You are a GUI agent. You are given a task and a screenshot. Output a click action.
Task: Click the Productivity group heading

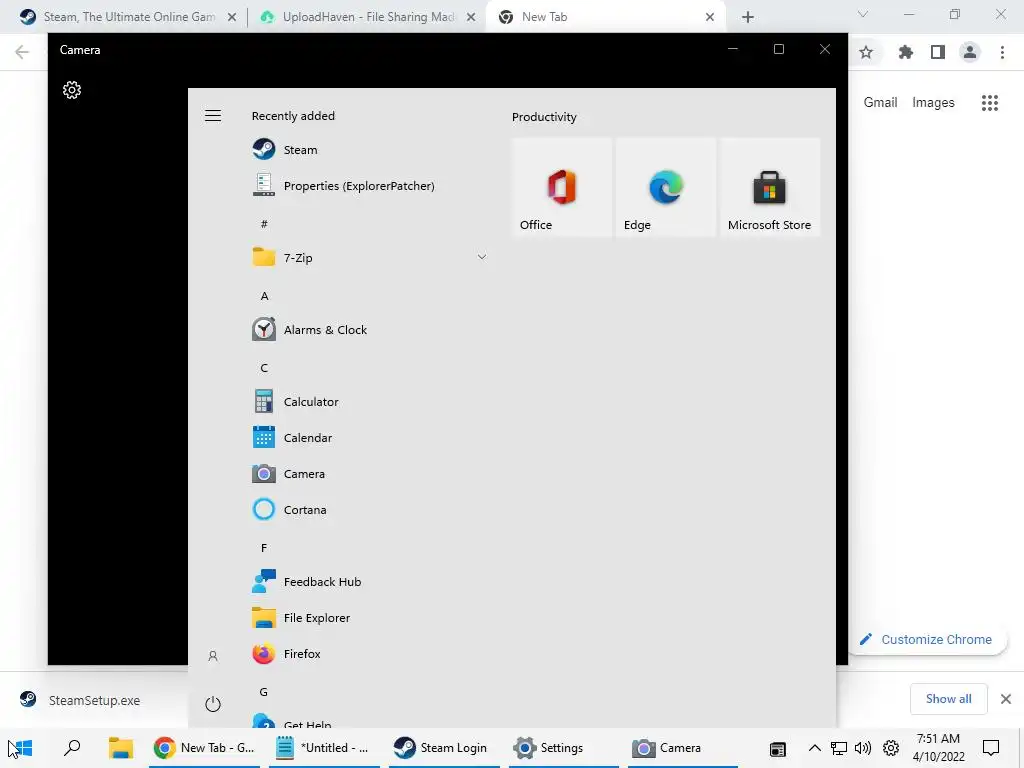click(544, 117)
